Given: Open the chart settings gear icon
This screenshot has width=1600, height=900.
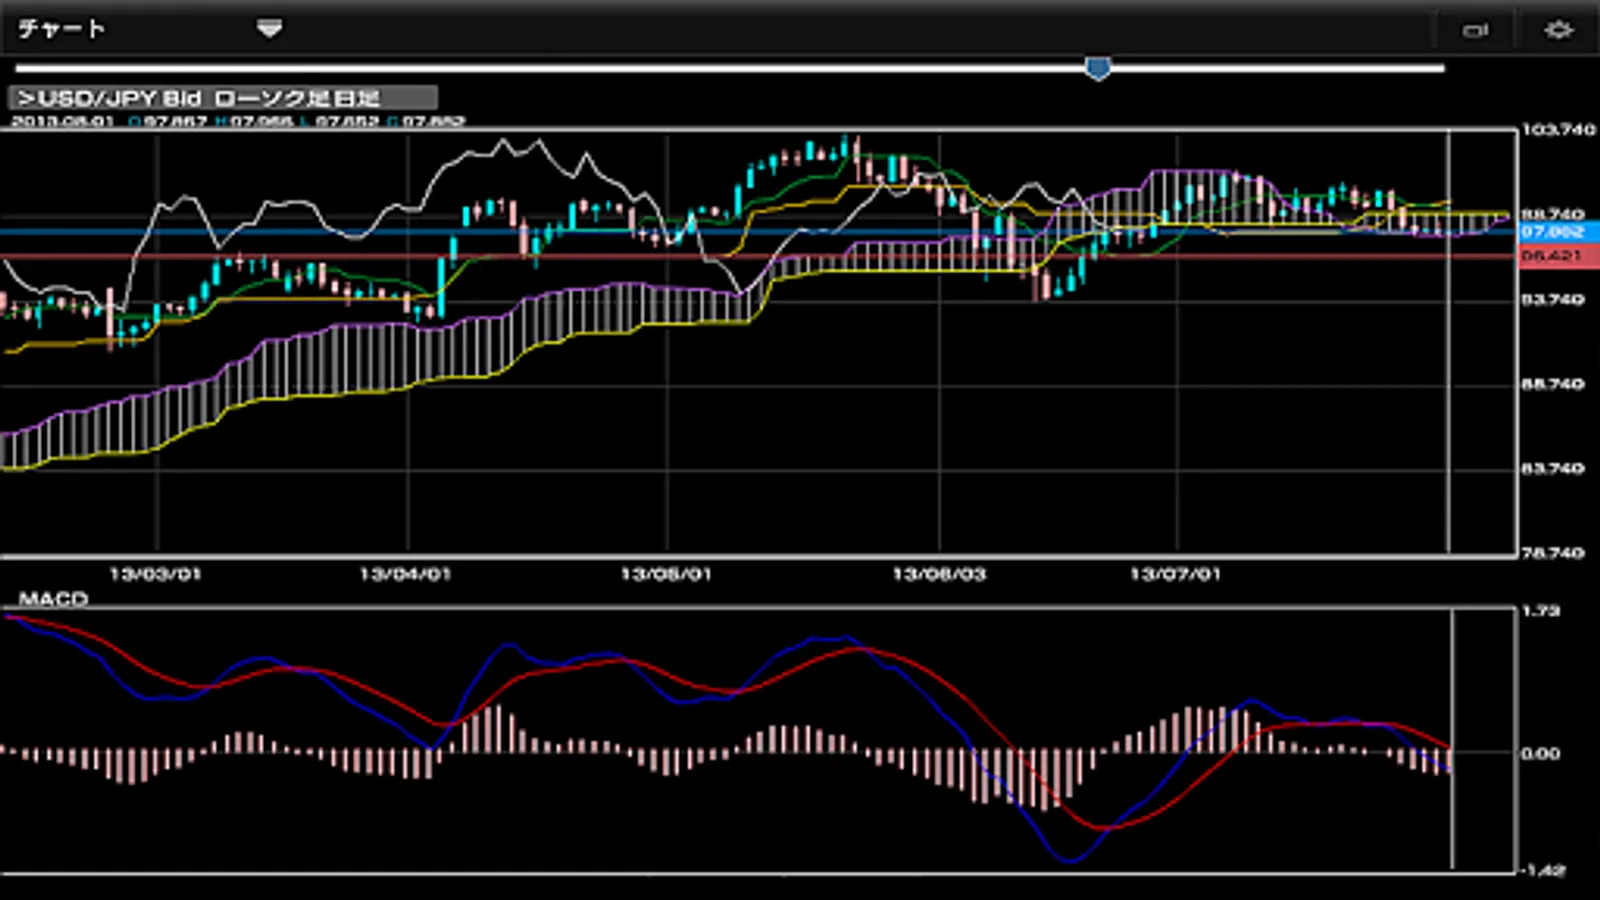Looking at the screenshot, I should tap(1558, 30).
